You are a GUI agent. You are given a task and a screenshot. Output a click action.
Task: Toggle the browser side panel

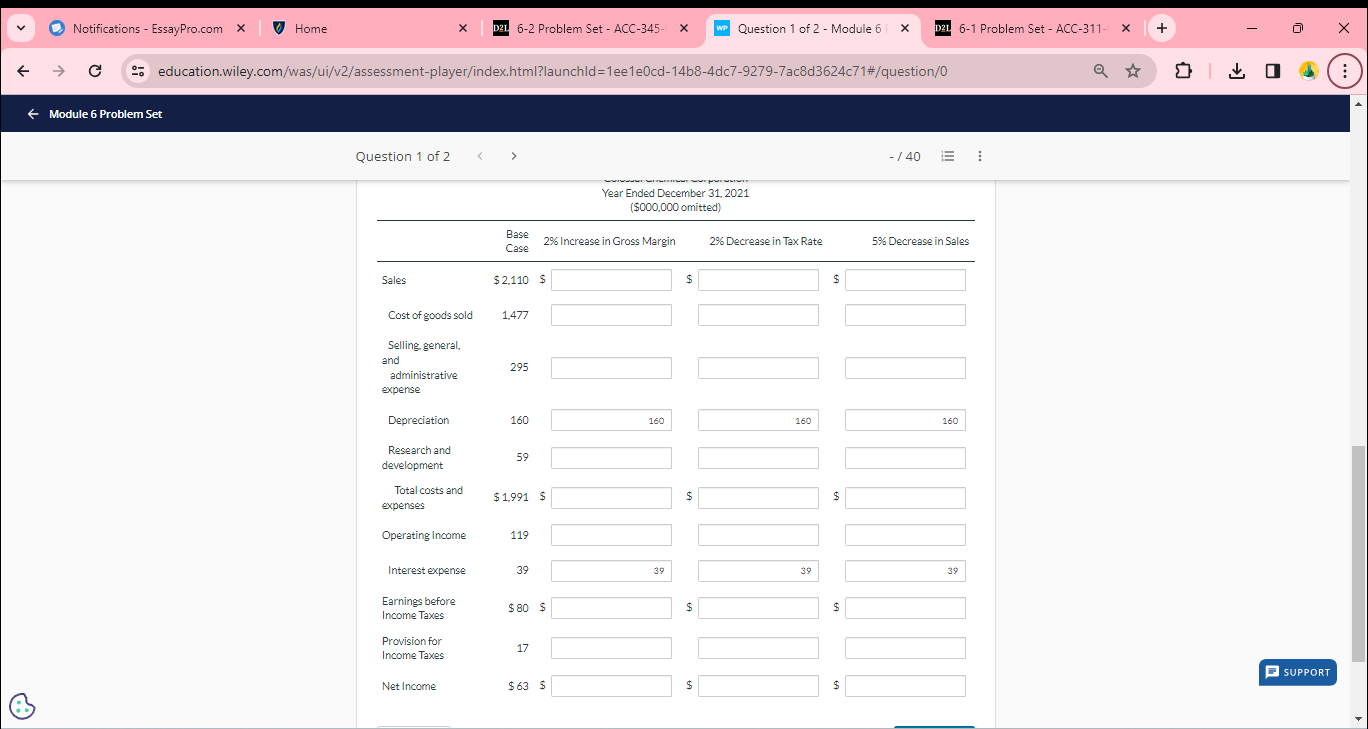coord(1272,71)
